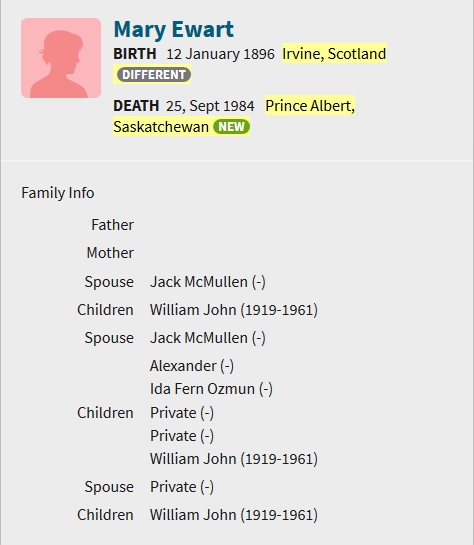Click the pink female silhouette profile picture
This screenshot has height=545, width=474.
[61, 58]
